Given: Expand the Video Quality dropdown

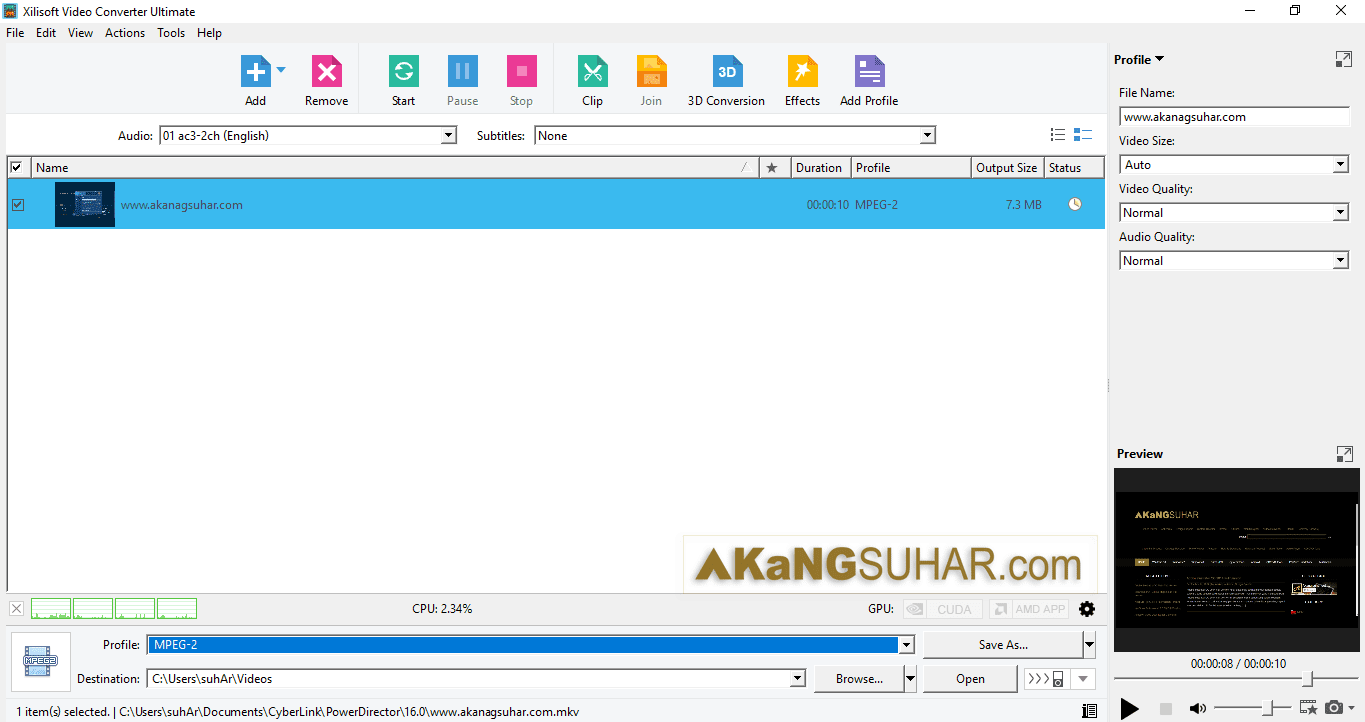Looking at the screenshot, I should point(1341,213).
